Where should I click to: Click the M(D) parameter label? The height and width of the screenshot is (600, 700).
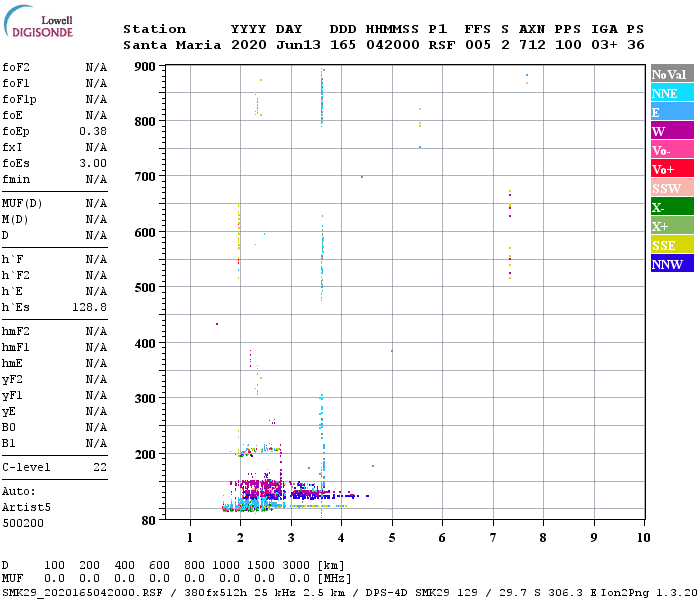(x=15, y=220)
